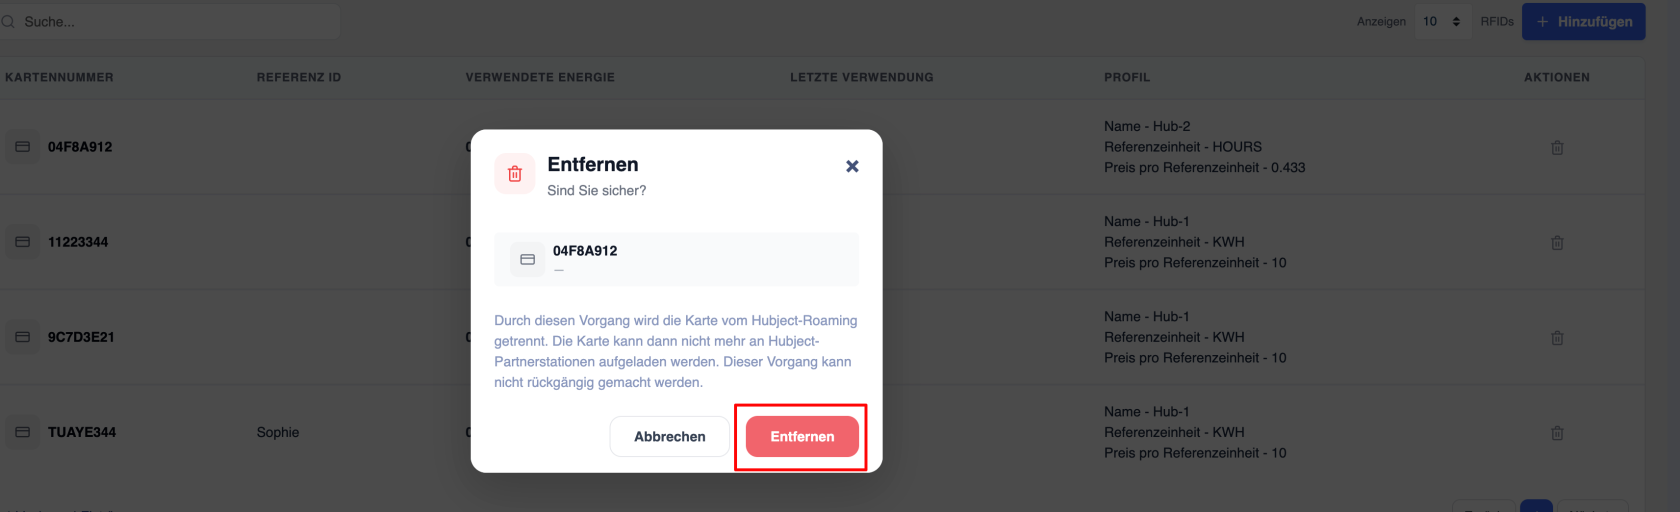Click the red trash icon in dialog header
This screenshot has width=1680, height=512.
click(x=515, y=174)
